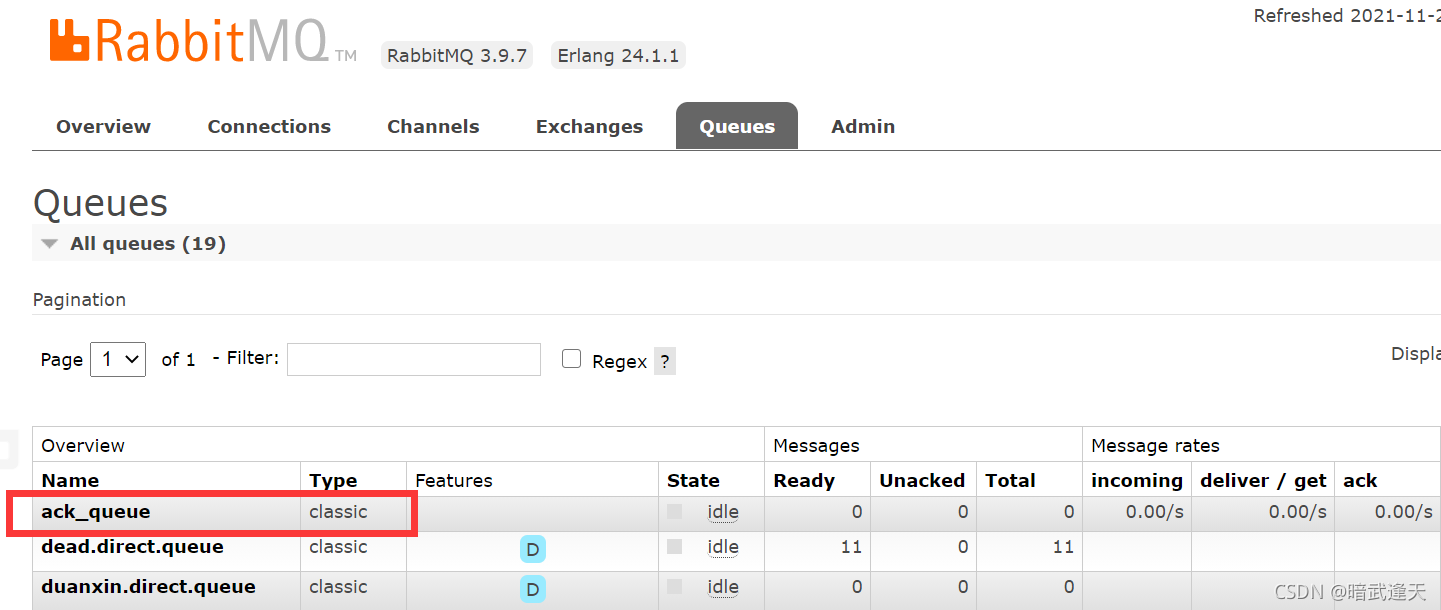The height and width of the screenshot is (610, 1441).
Task: Sort queues by Type column
Action: 333,481
